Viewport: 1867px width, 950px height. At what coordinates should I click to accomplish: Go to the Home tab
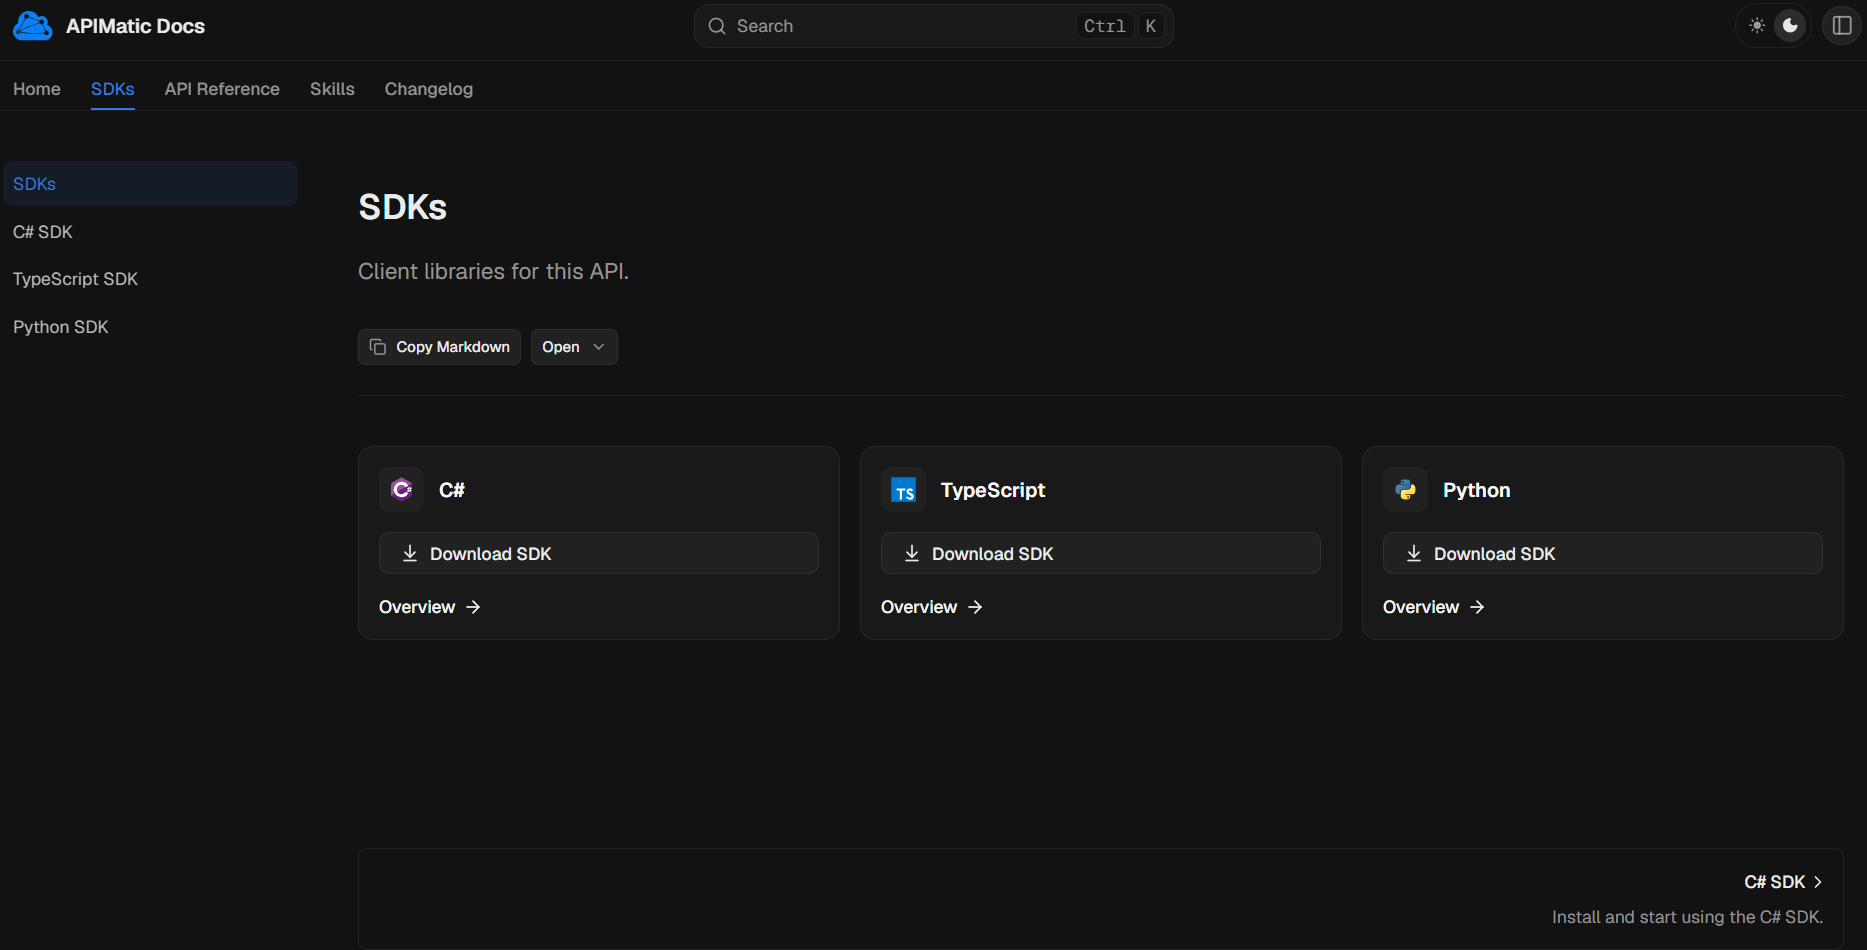coord(37,89)
